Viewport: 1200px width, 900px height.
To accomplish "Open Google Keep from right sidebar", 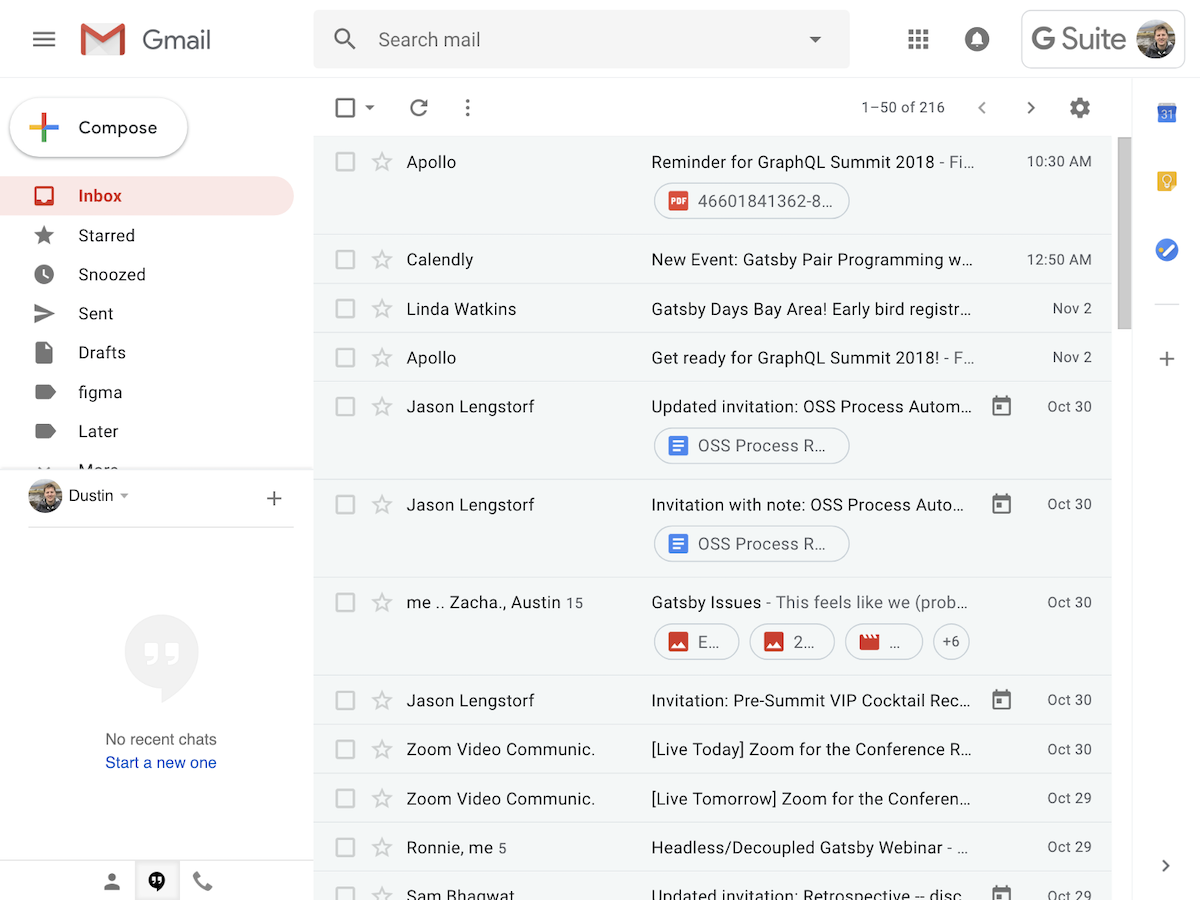I will pyautogui.click(x=1166, y=181).
